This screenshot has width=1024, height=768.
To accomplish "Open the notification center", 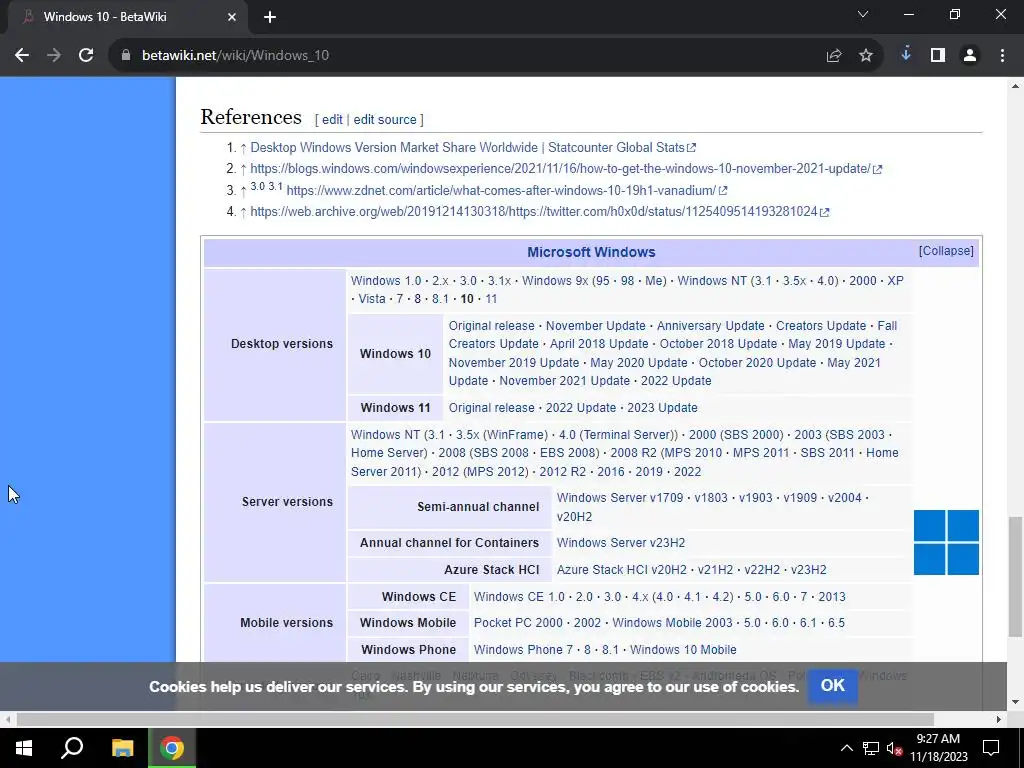I will coord(991,748).
